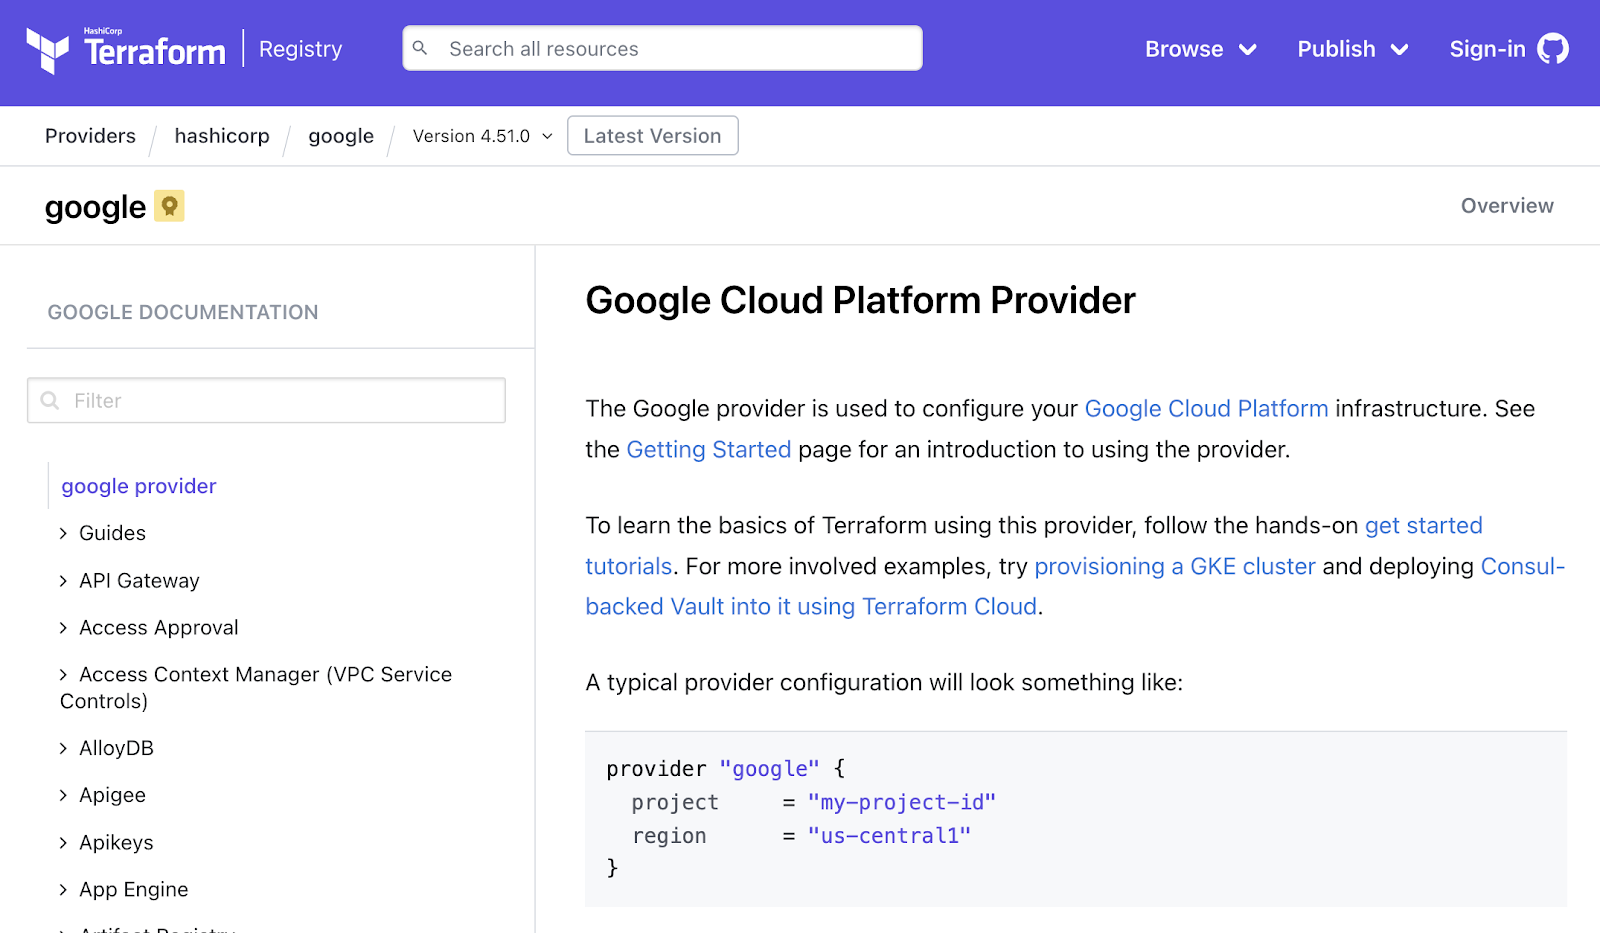Go to the Registry home link
Screen dimensions: 1600x933
(300, 49)
